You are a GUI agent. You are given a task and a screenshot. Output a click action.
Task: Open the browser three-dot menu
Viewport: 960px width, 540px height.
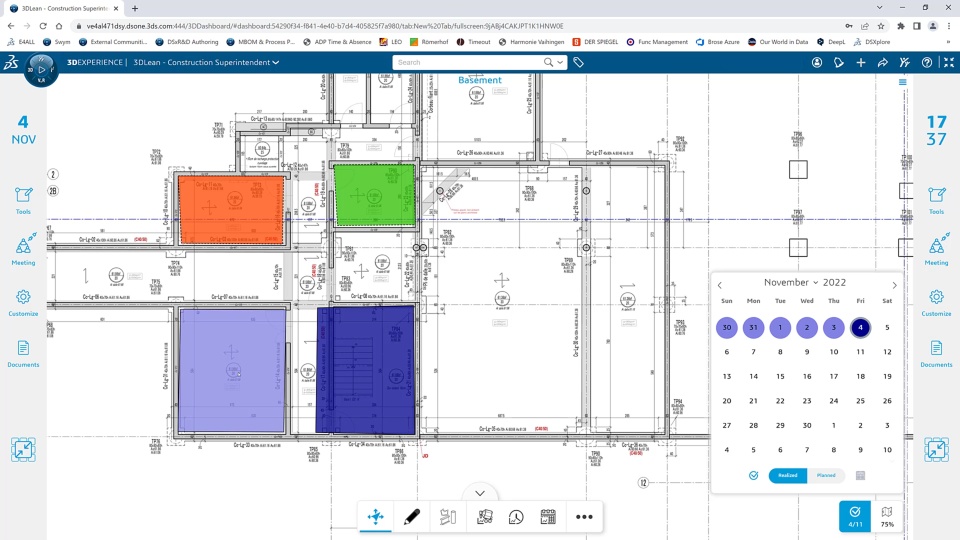[x=949, y=26]
